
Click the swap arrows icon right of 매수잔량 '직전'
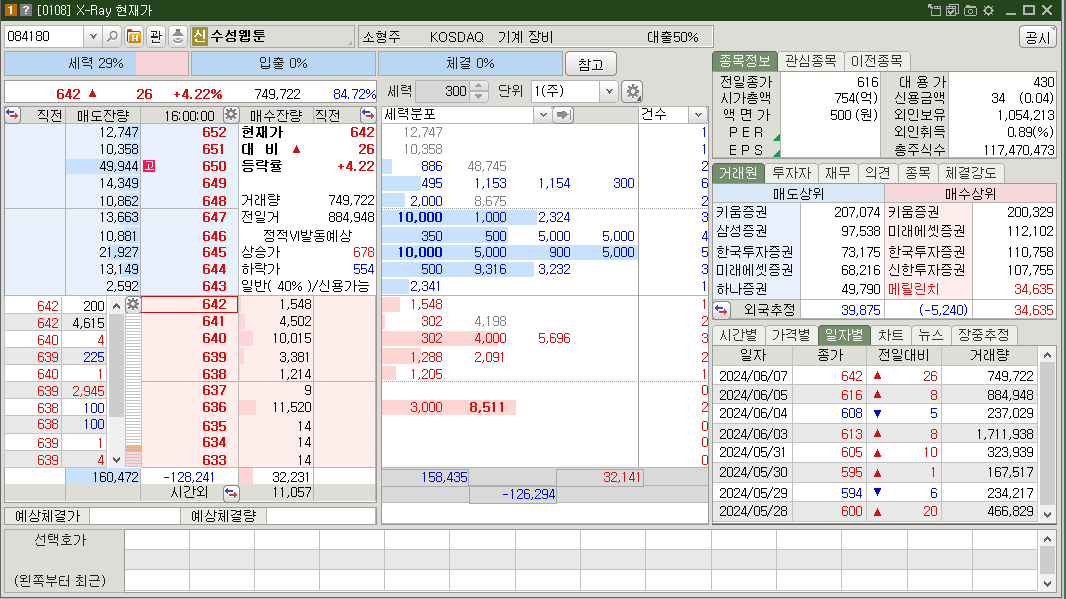coord(368,114)
